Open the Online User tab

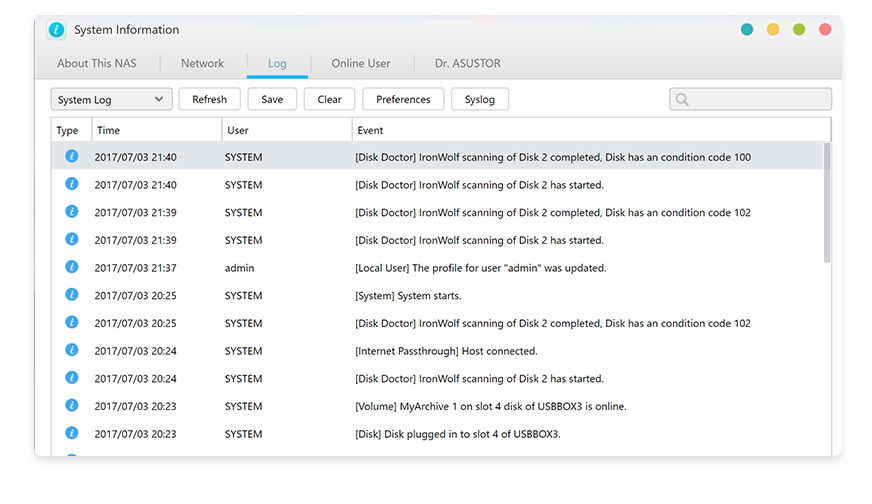[361, 63]
